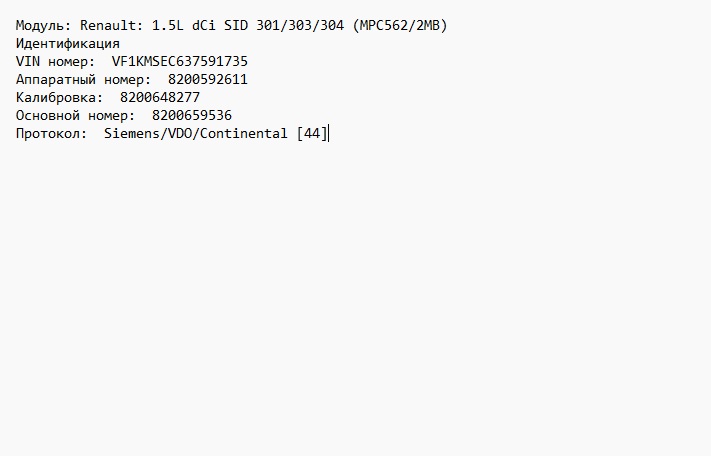
Task: Click the label Калибровка
Action: click(x=59, y=97)
